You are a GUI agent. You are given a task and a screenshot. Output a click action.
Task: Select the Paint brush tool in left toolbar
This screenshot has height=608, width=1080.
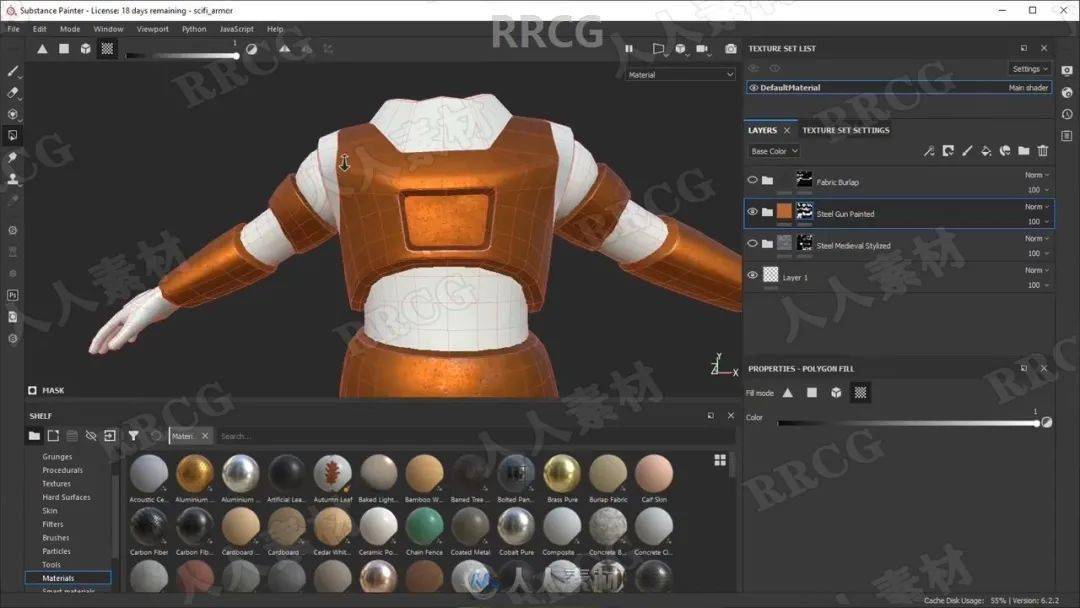13,71
